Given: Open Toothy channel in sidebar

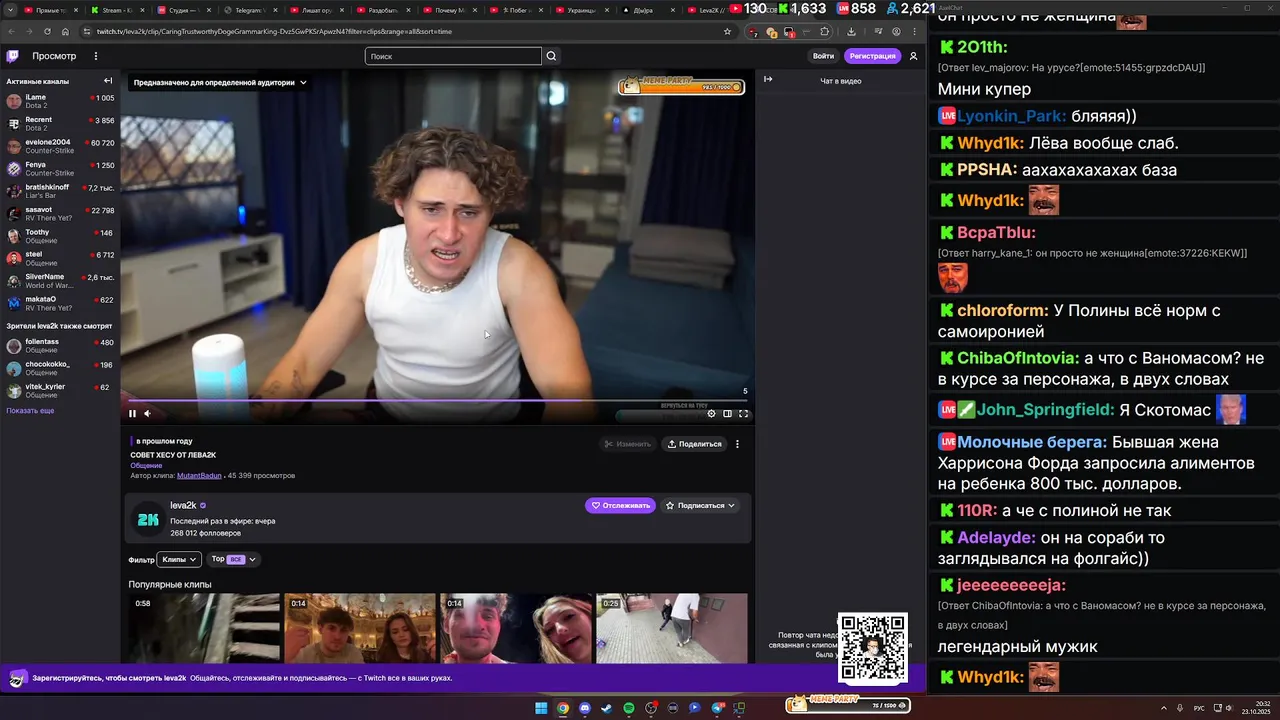Looking at the screenshot, I should coord(60,236).
